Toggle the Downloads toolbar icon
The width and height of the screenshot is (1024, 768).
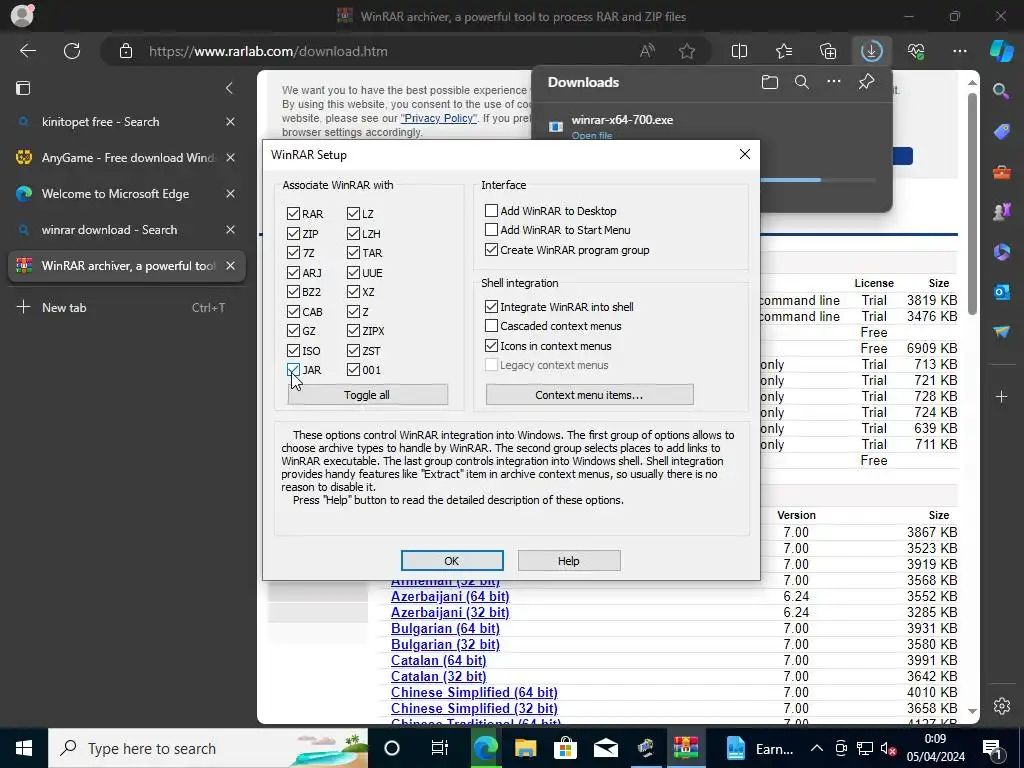[x=871, y=51]
